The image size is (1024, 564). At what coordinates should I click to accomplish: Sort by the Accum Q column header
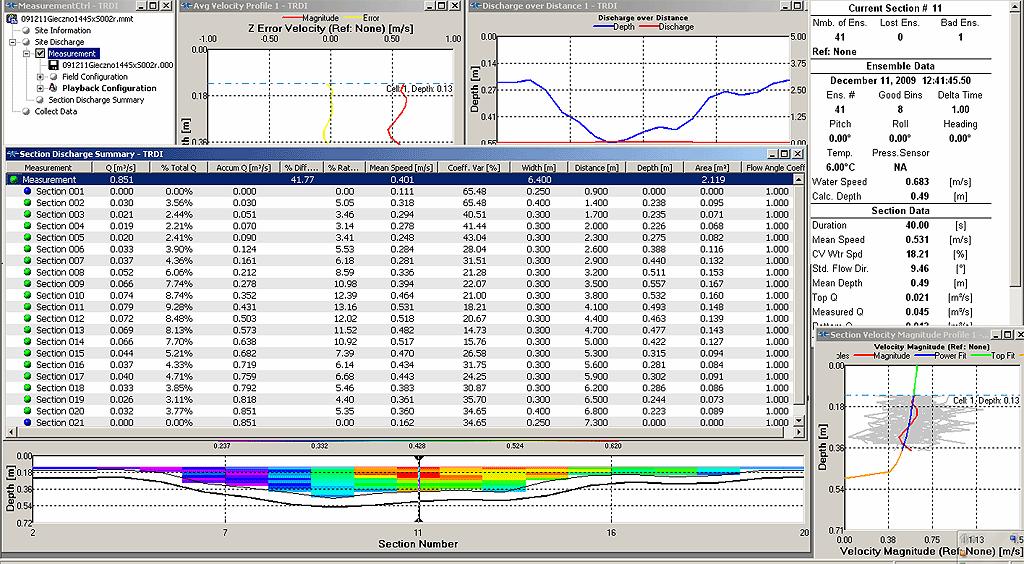244,168
